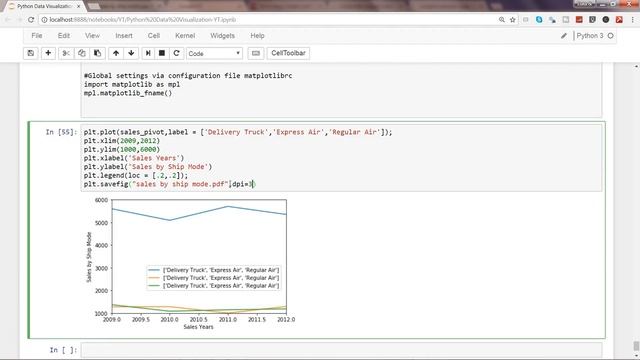Click the shield extension icon

(592, 20)
